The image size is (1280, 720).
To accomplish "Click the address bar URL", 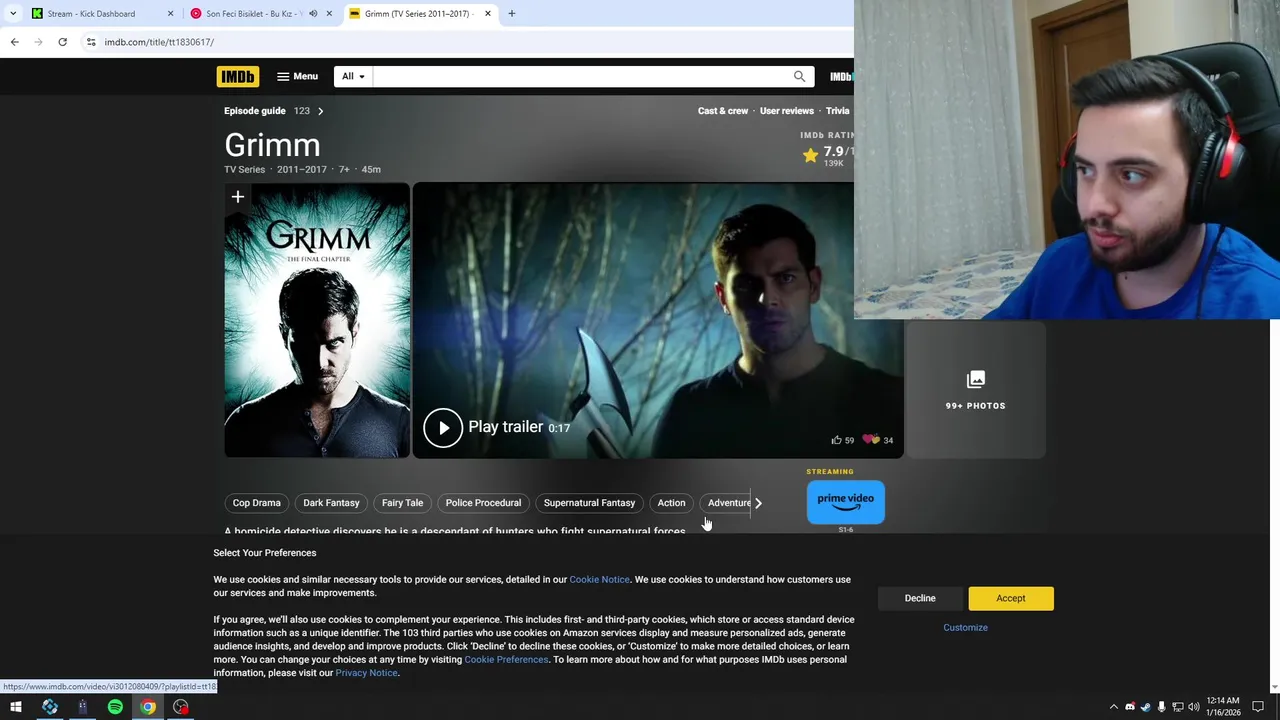I will coord(159,42).
